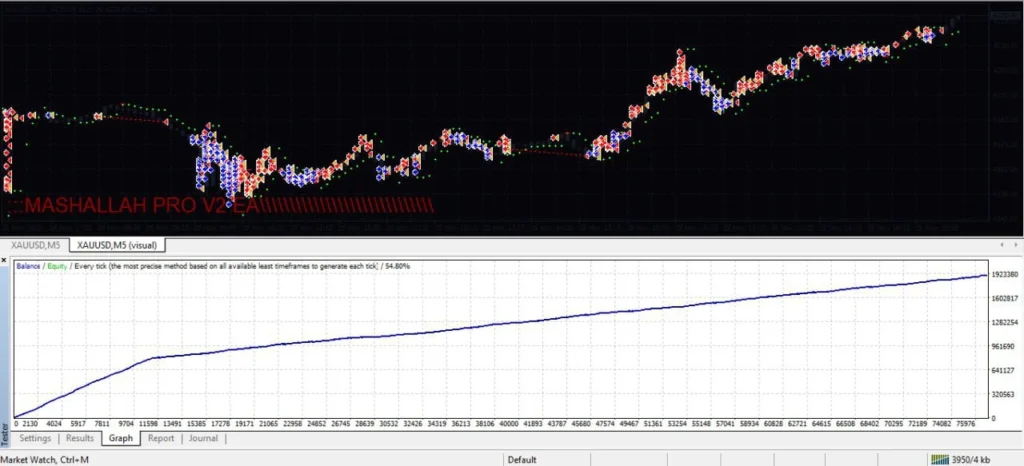The image size is (1024, 466).
Task: Select the Graph tab
Action: (121, 438)
